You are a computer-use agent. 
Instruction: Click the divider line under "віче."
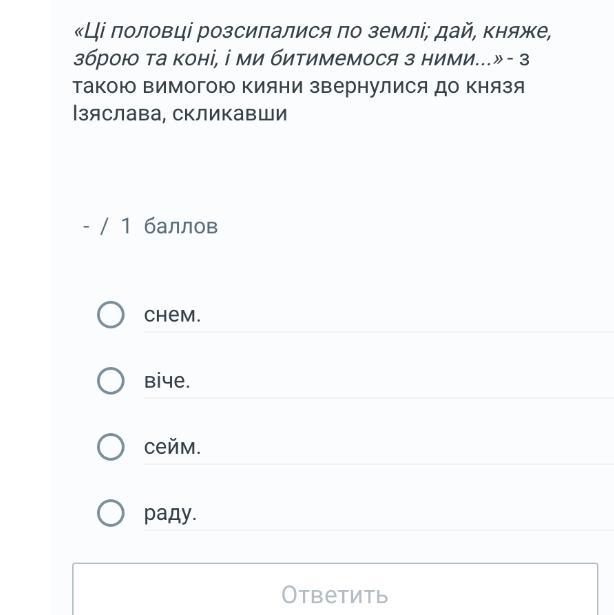point(378,398)
